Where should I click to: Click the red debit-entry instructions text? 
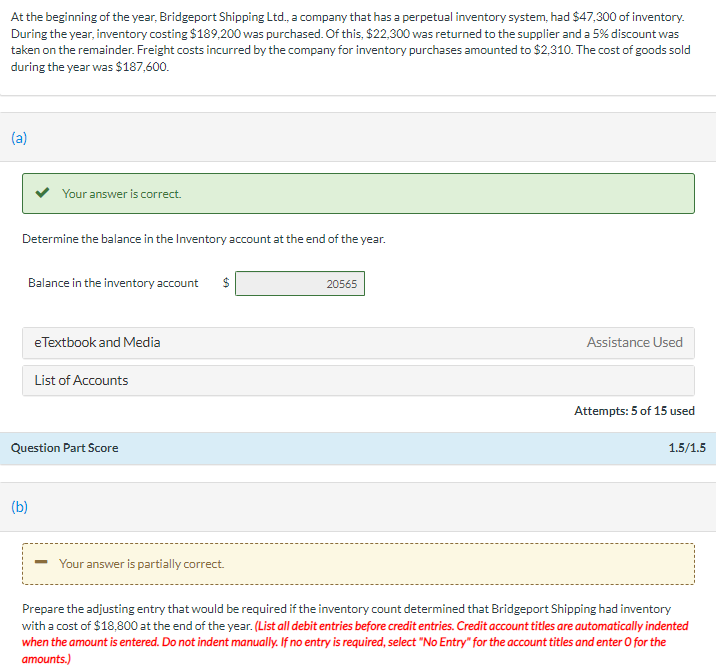click(355, 642)
